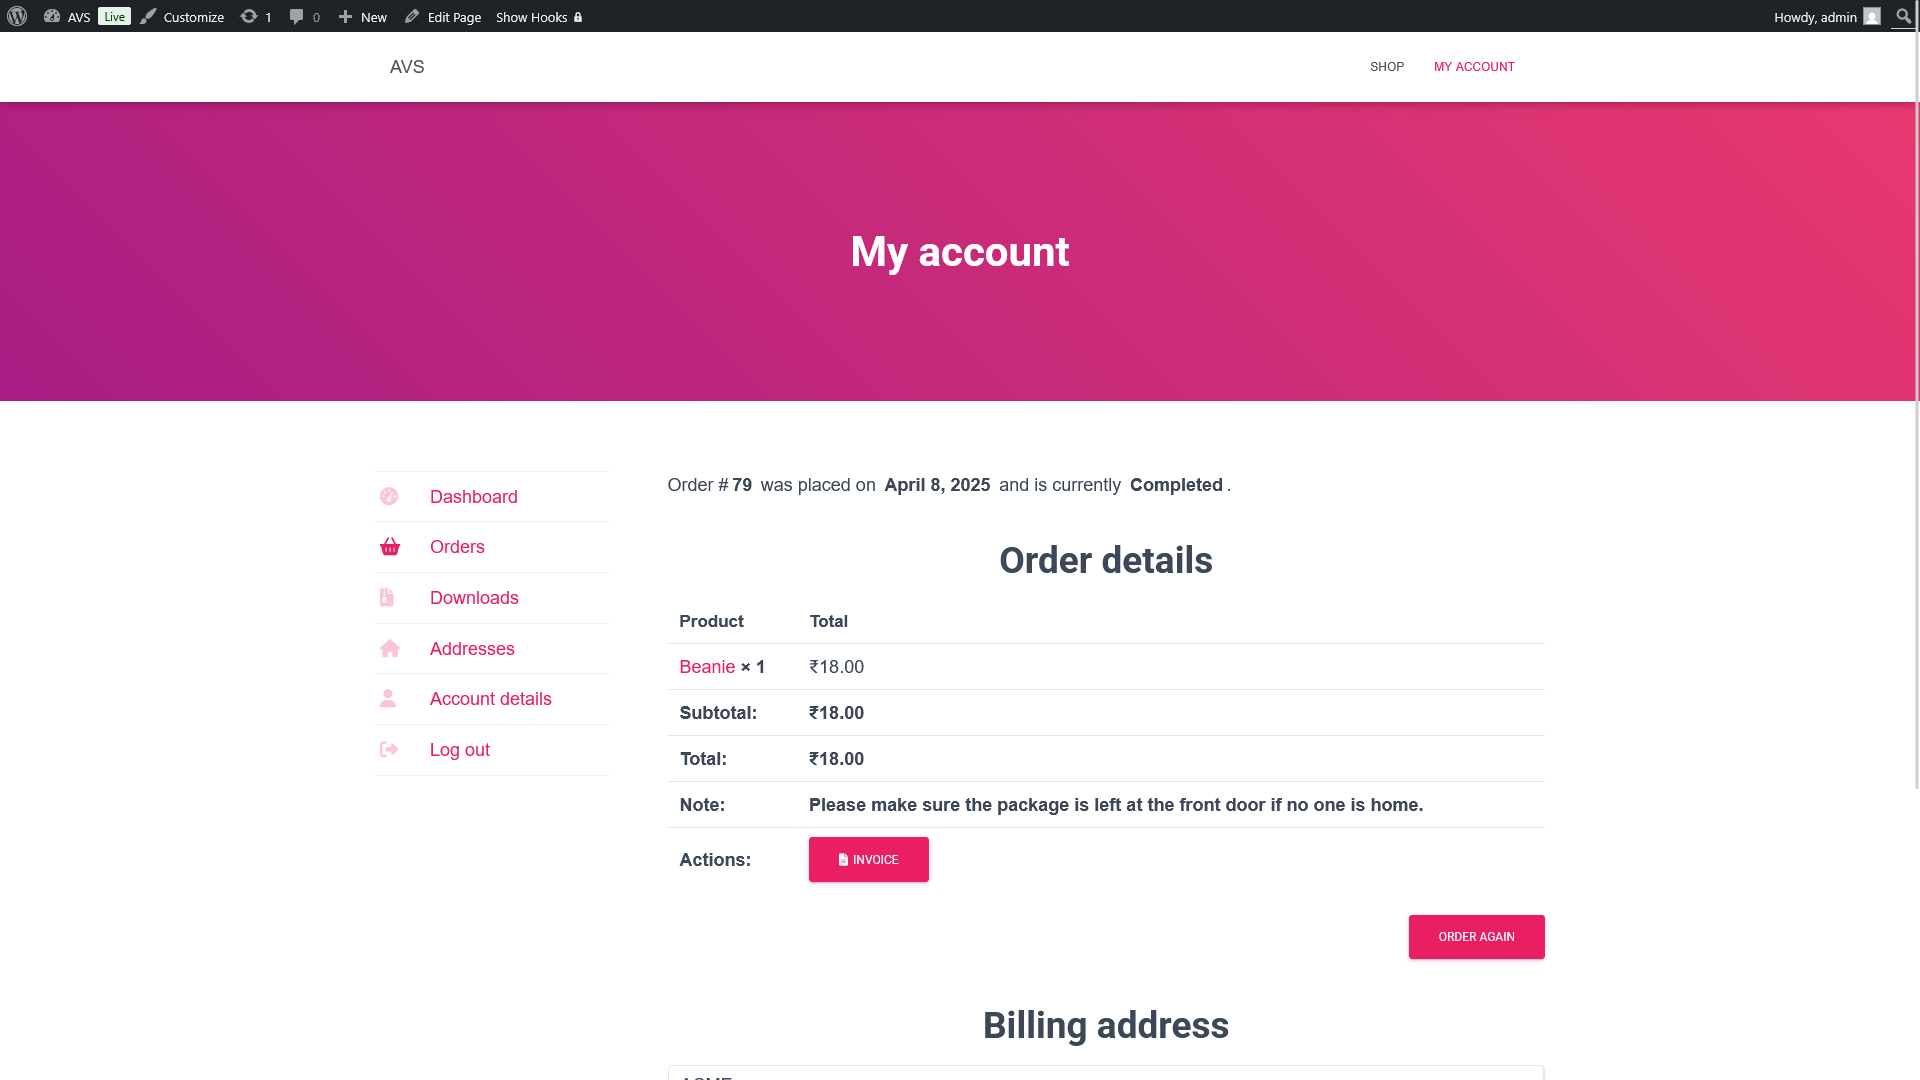Image resolution: width=1920 pixels, height=1080 pixels.
Task: Open Account details in sidebar
Action: click(490, 699)
